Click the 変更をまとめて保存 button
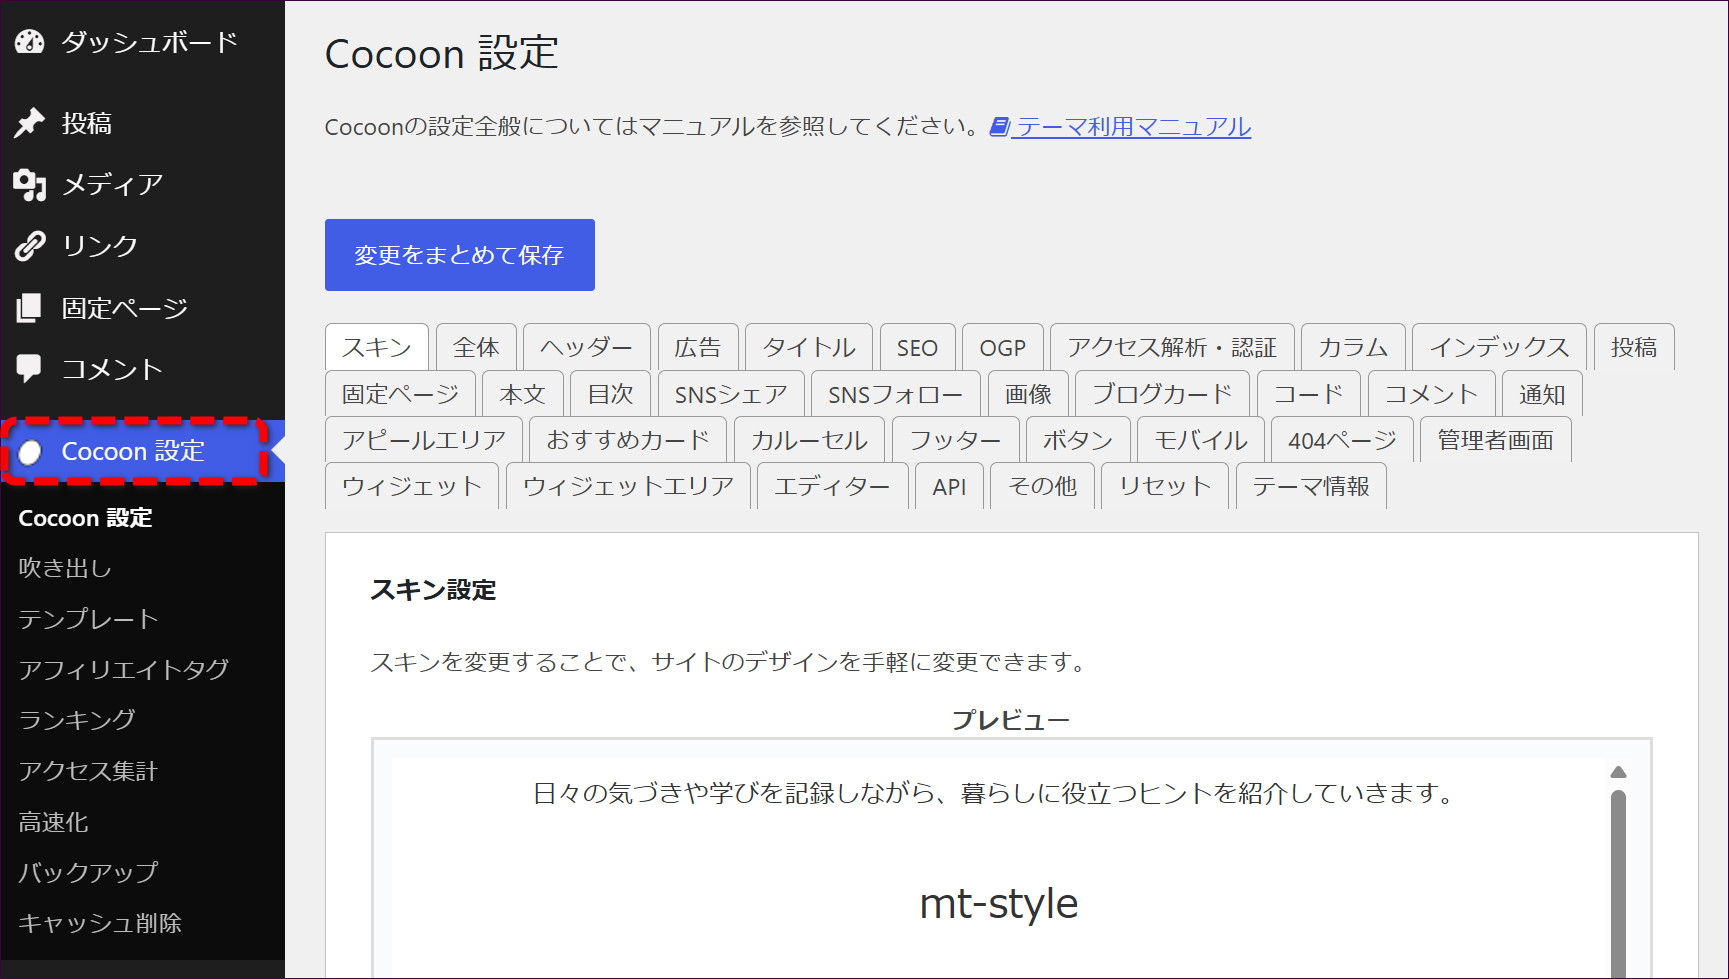This screenshot has height=979, width=1729. (460, 255)
